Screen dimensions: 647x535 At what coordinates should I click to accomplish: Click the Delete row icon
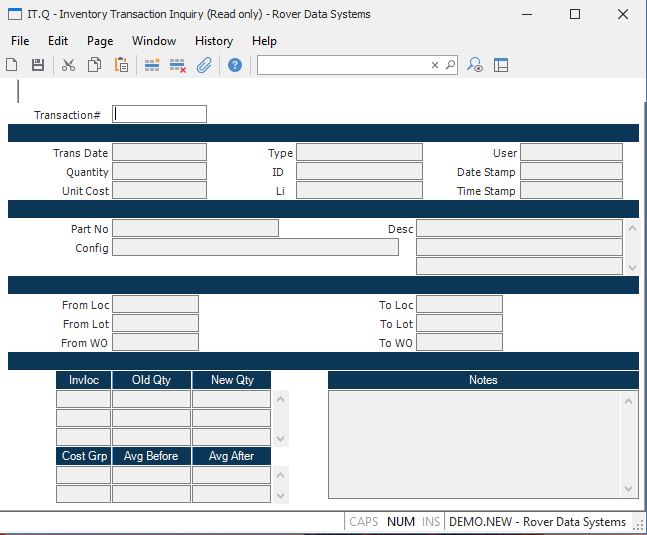pyautogui.click(x=178, y=65)
